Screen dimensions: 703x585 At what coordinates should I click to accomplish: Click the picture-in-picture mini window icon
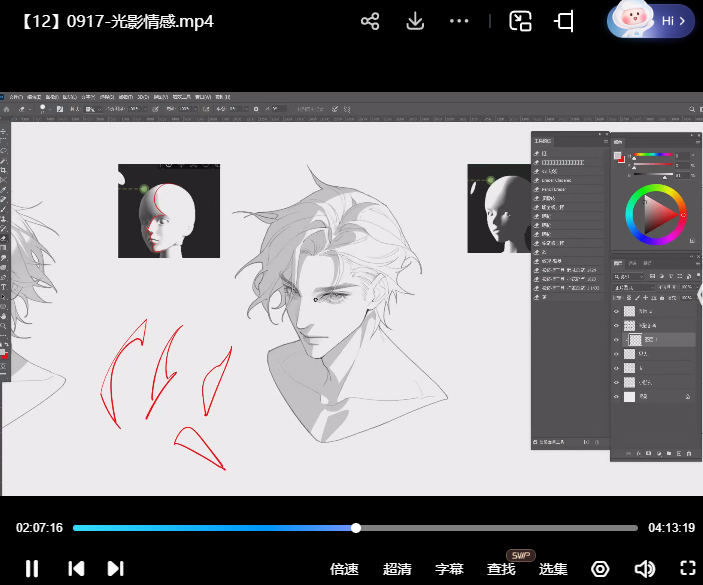(x=520, y=21)
